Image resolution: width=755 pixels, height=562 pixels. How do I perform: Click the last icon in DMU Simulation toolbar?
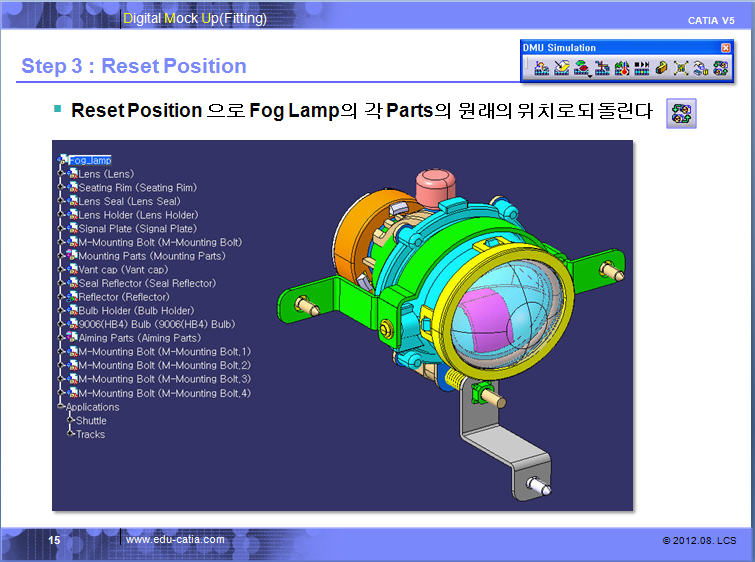[720, 68]
